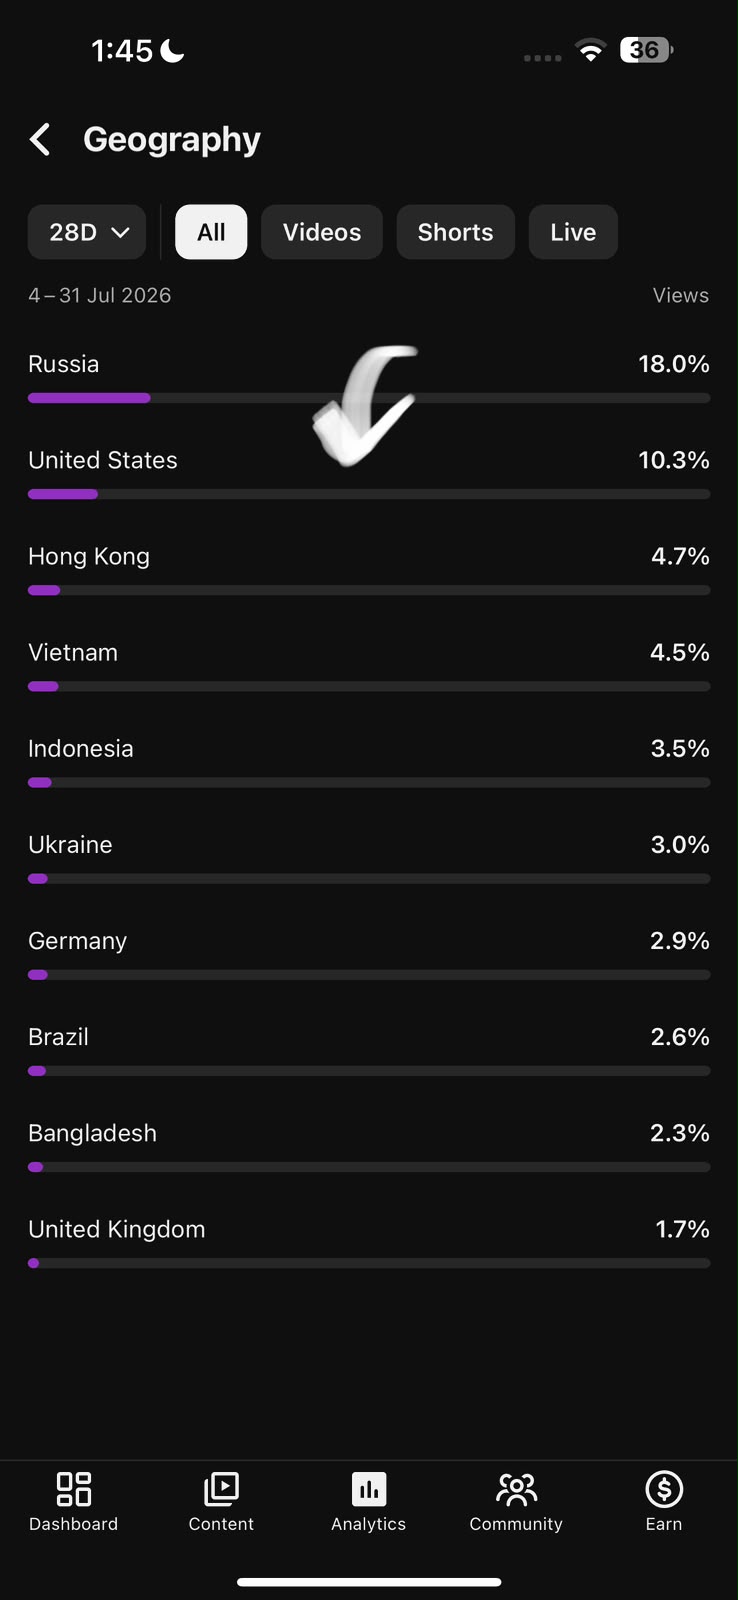This screenshot has width=738, height=1600.
Task: Switch to the Live filter chip
Action: (573, 232)
